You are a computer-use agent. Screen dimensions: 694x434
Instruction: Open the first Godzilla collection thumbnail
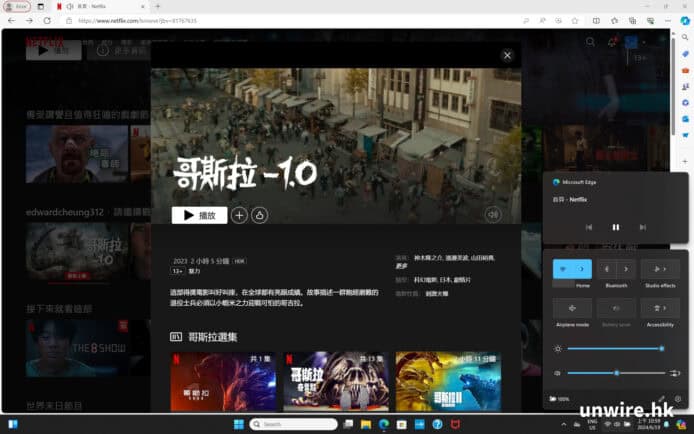point(223,381)
